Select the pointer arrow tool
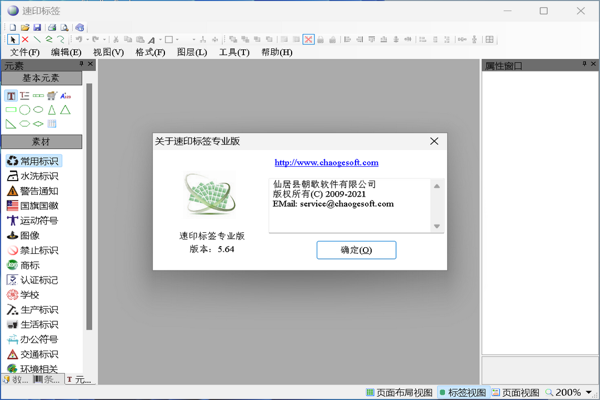The height and width of the screenshot is (400, 600). [13, 40]
